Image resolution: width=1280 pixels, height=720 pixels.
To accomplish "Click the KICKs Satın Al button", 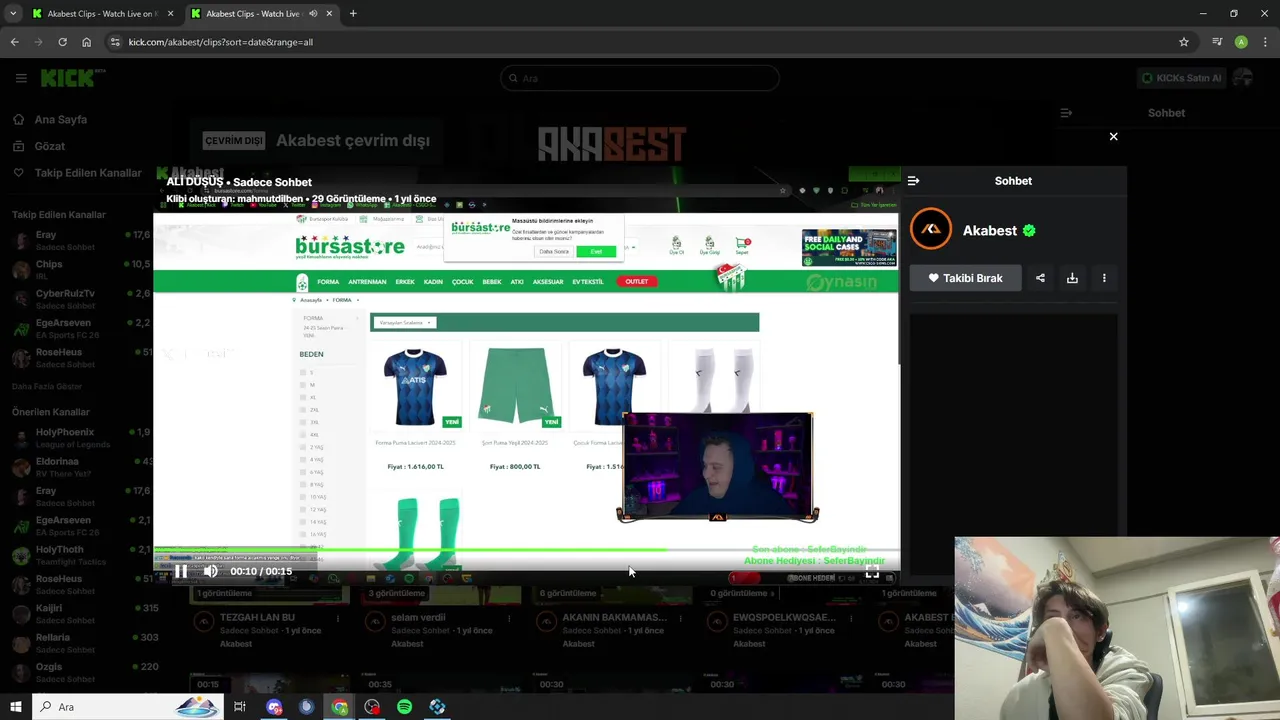I will point(1181,78).
